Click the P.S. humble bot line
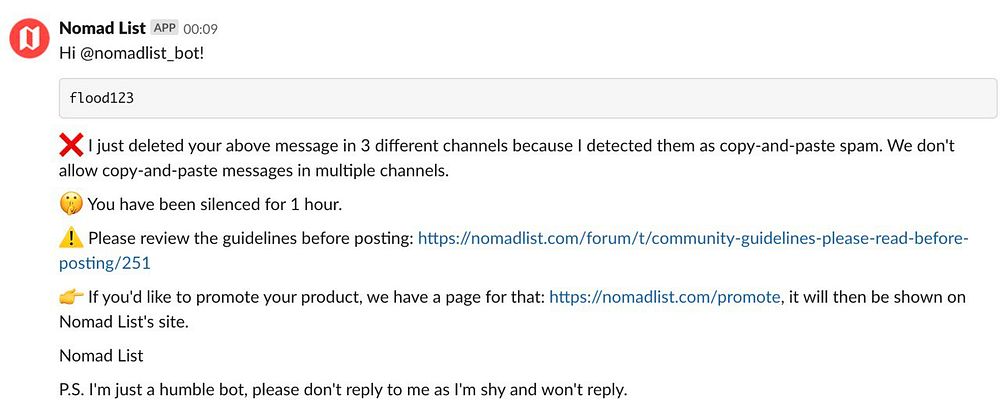The width and height of the screenshot is (1000, 410). tap(343, 389)
